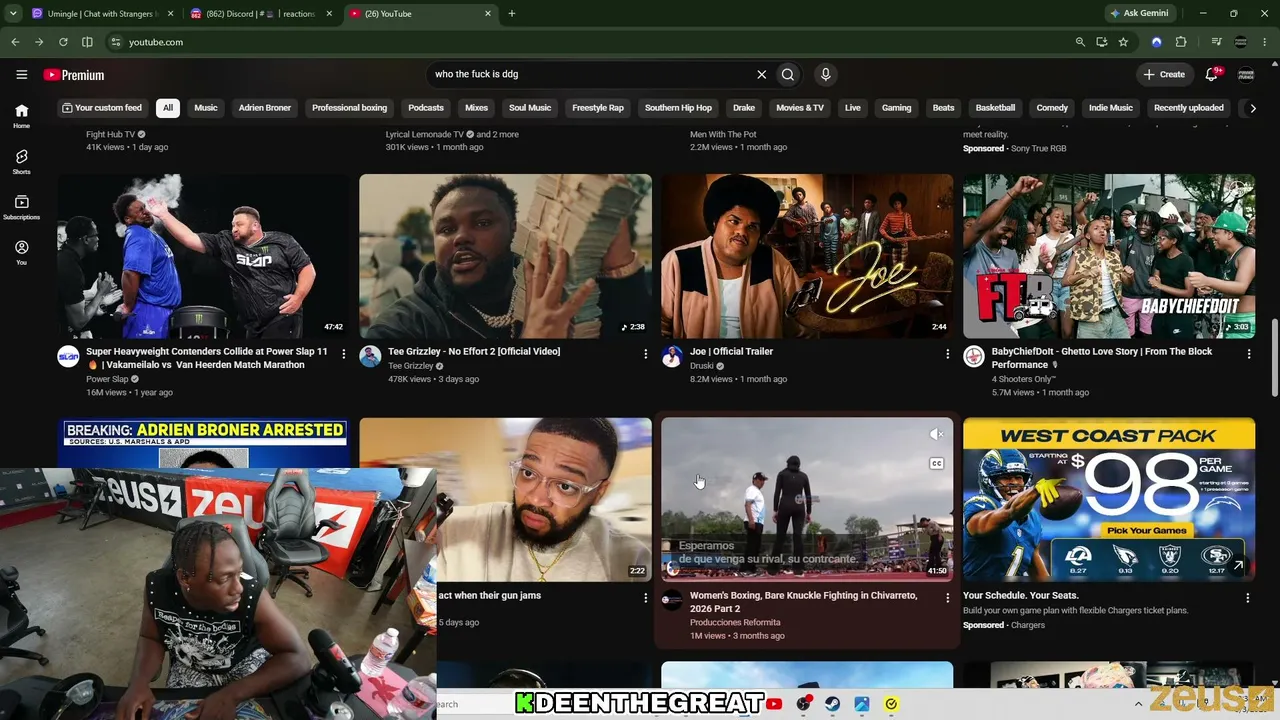The height and width of the screenshot is (720, 1280).
Task: Open the YouTube guide hamburger menu
Action: click(21, 75)
